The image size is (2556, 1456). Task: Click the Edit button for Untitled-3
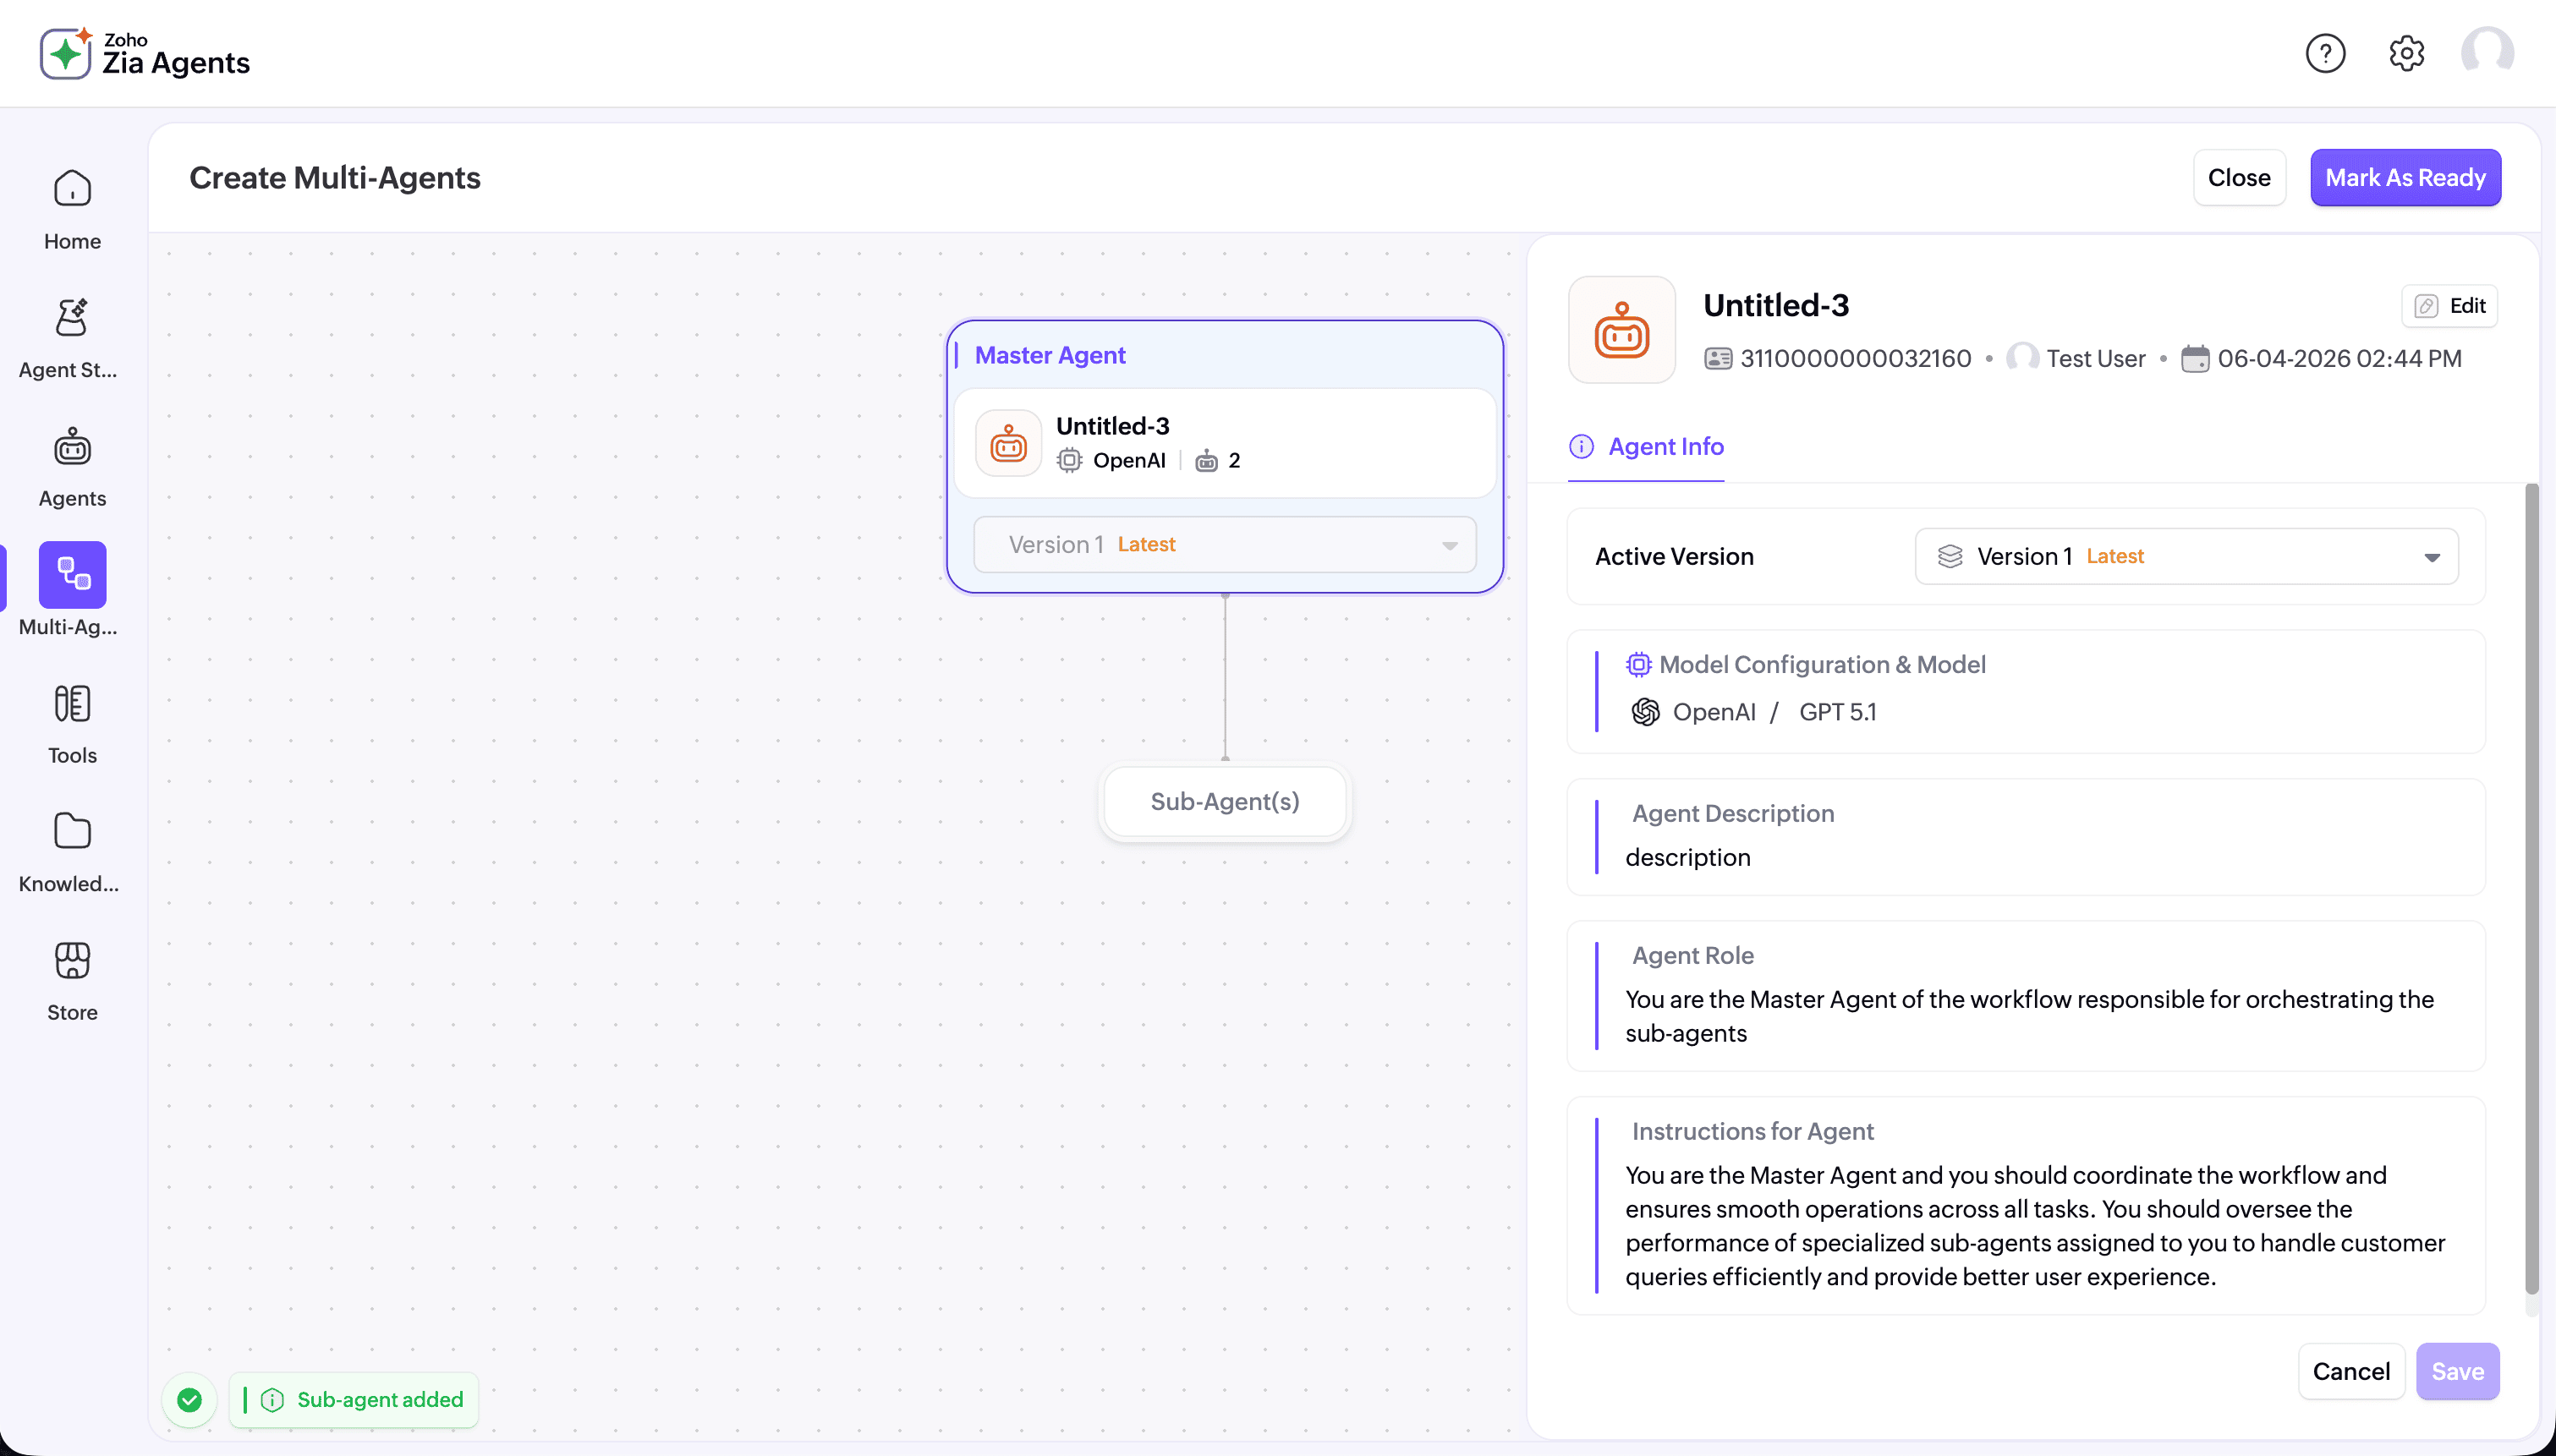point(2449,306)
